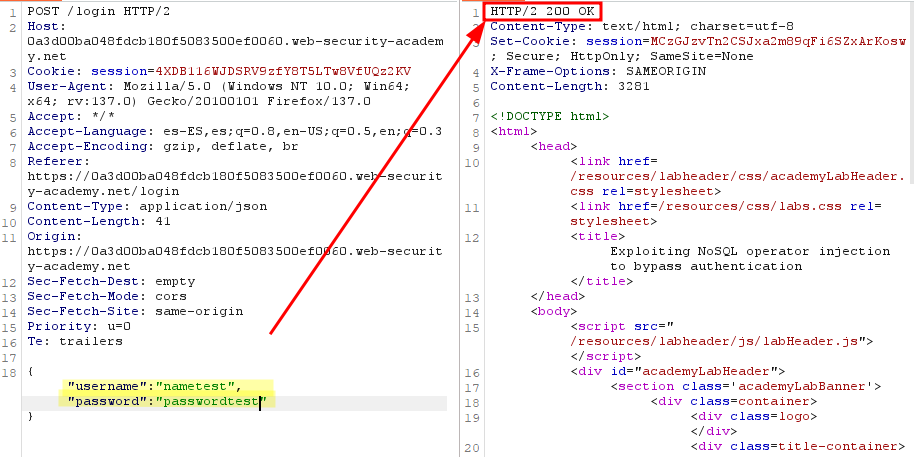
Task: Click the div class=title-container line
Action: pyautogui.click(x=797, y=447)
